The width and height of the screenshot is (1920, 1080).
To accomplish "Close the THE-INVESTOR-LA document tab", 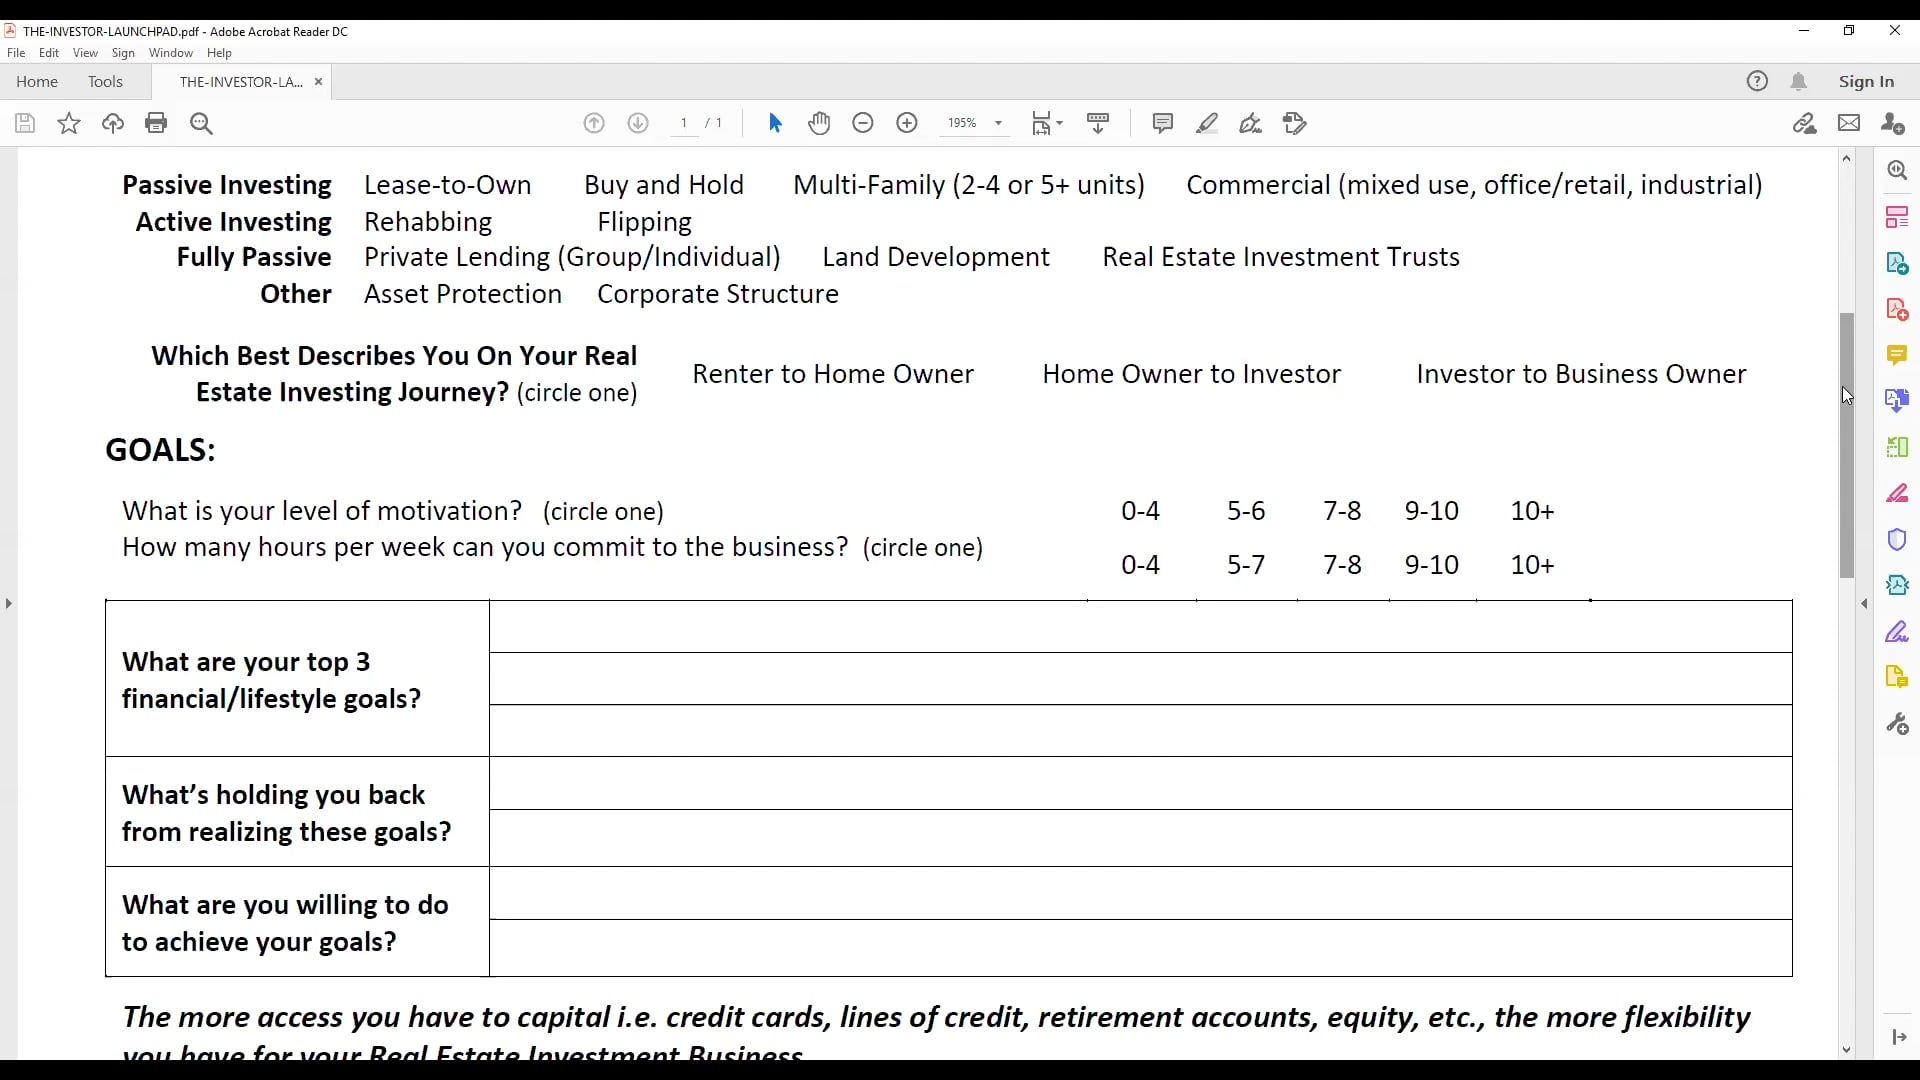I will 318,82.
